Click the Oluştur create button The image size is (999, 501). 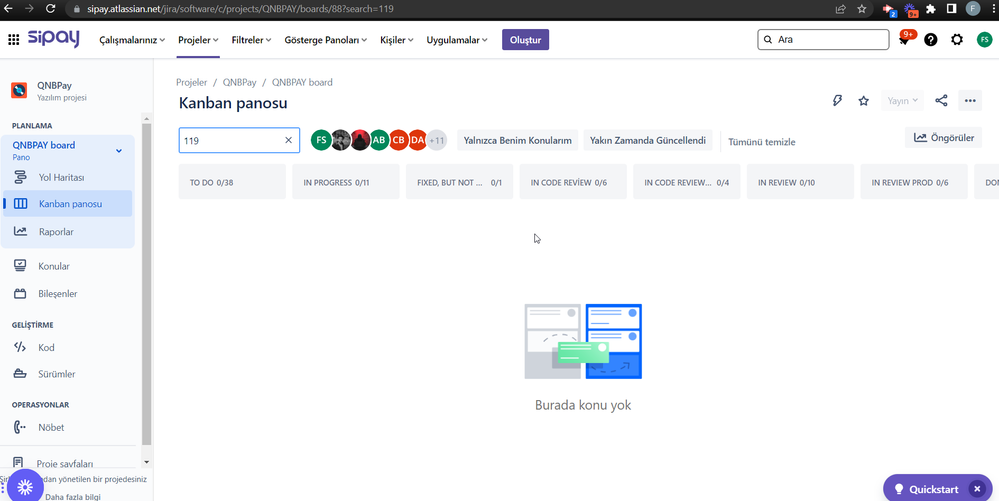[526, 40]
